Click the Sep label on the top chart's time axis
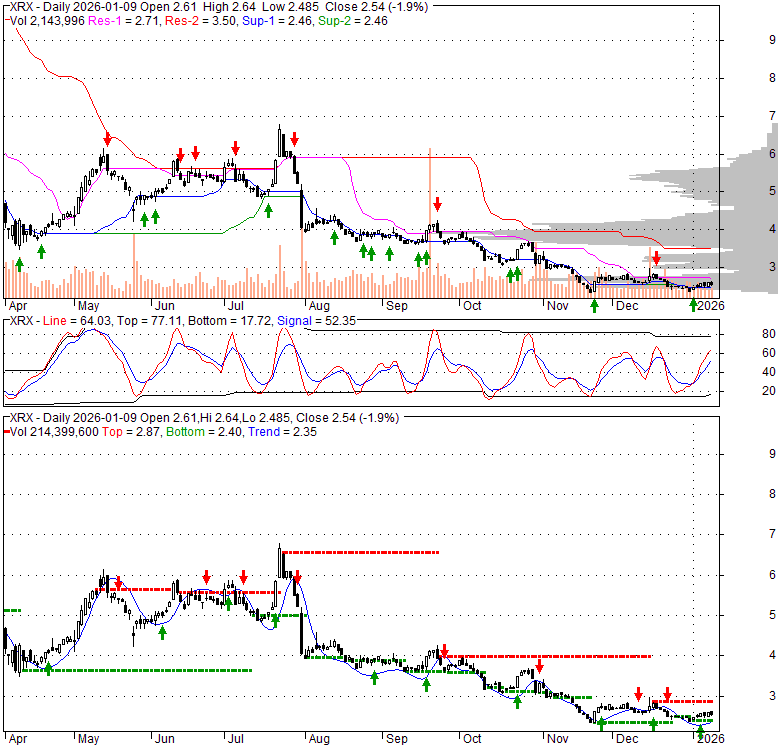 (397, 305)
